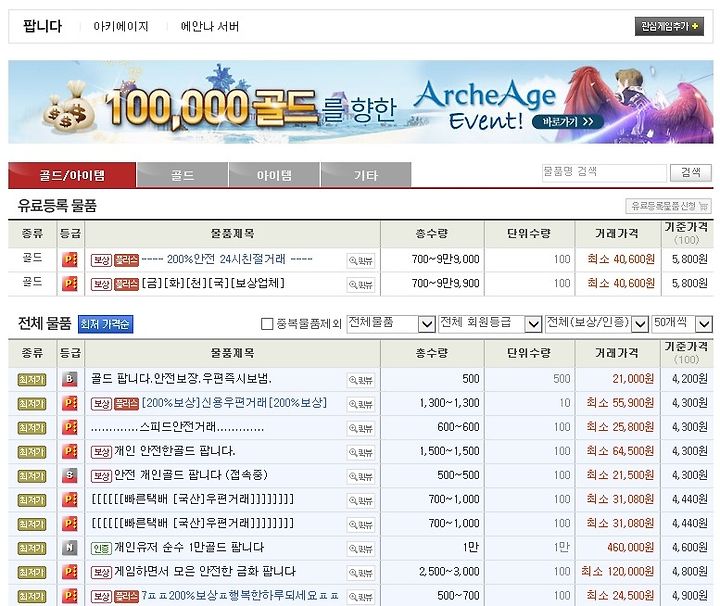
Task: Open preview icon for [200%보상]신용우편거래 listing
Action: (x=361, y=404)
